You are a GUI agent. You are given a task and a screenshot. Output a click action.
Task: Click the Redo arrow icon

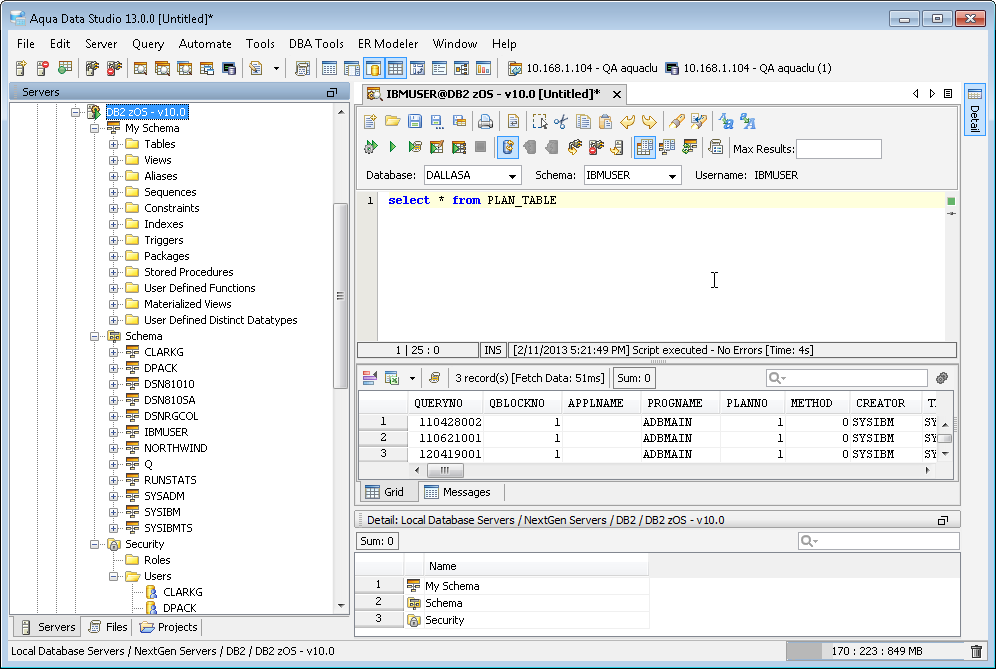click(x=649, y=121)
